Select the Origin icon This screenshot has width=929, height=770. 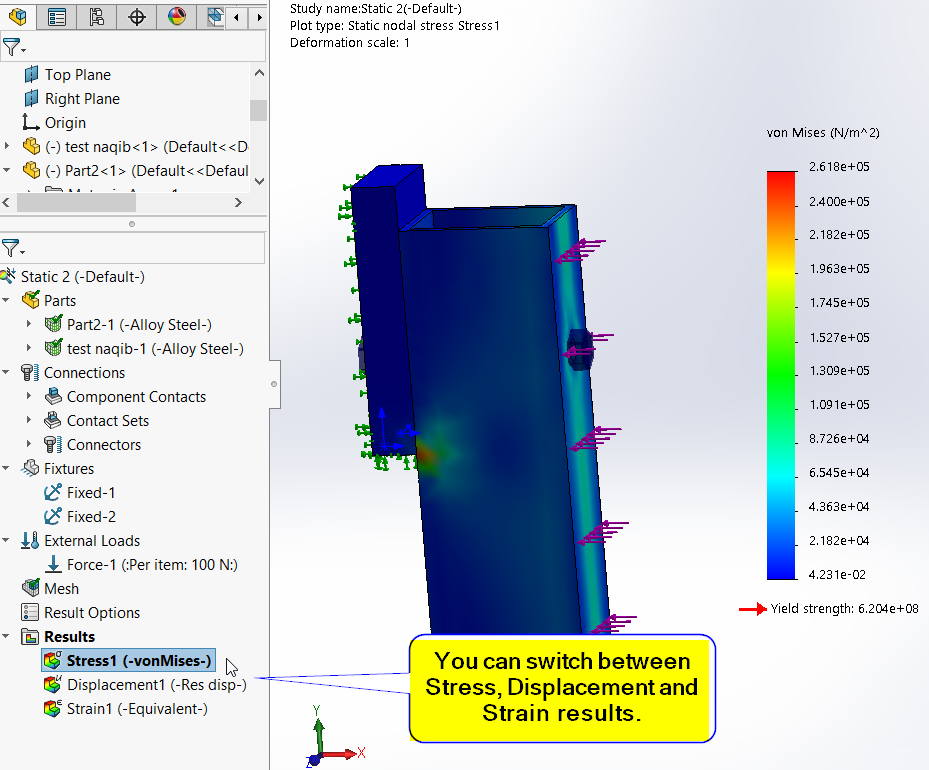point(31,122)
